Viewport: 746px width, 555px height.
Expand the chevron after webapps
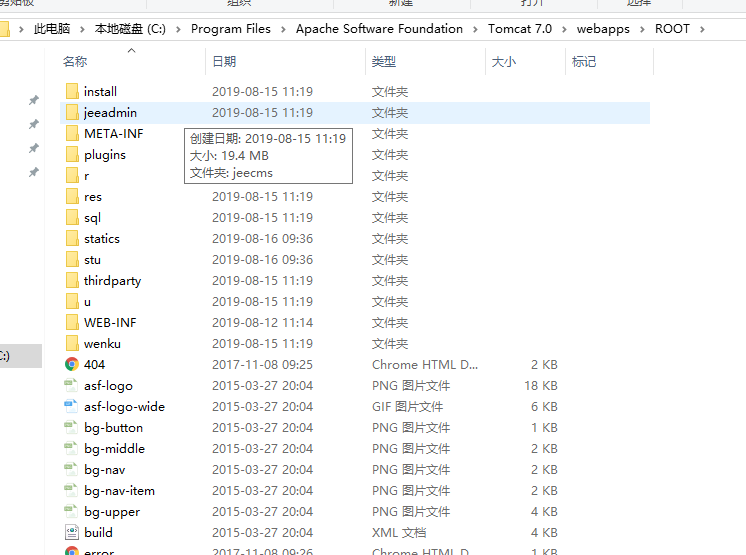coord(642,29)
